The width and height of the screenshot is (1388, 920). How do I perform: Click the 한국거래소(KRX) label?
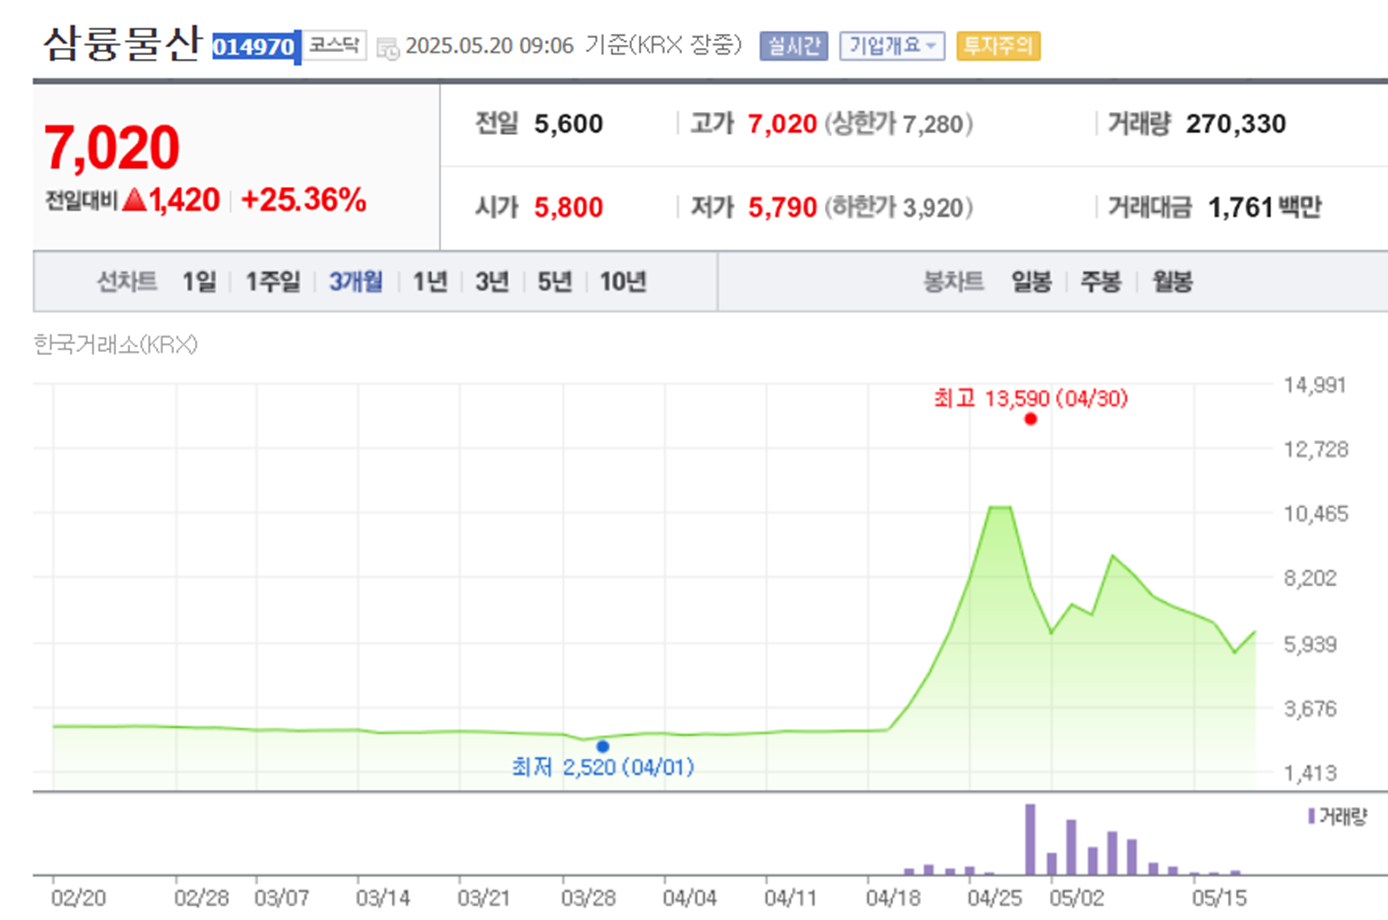115,345
